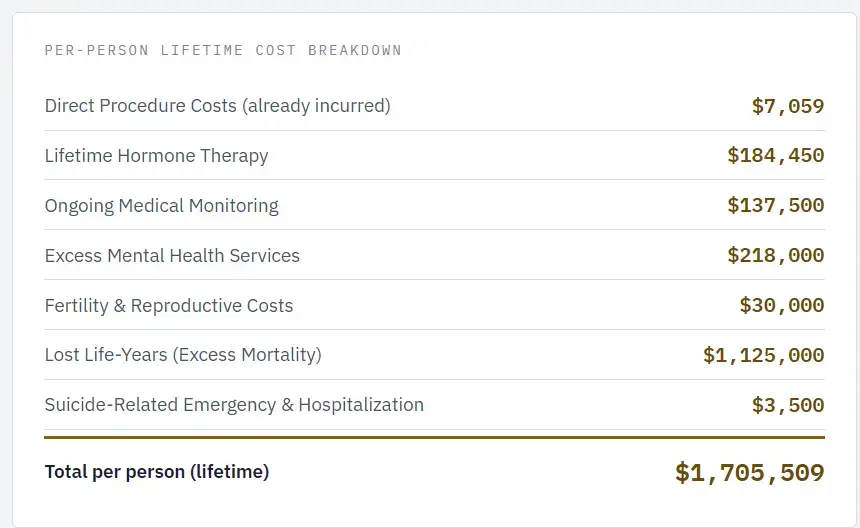Click the $3,500 amount
The image size is (860, 528).
[x=787, y=406]
